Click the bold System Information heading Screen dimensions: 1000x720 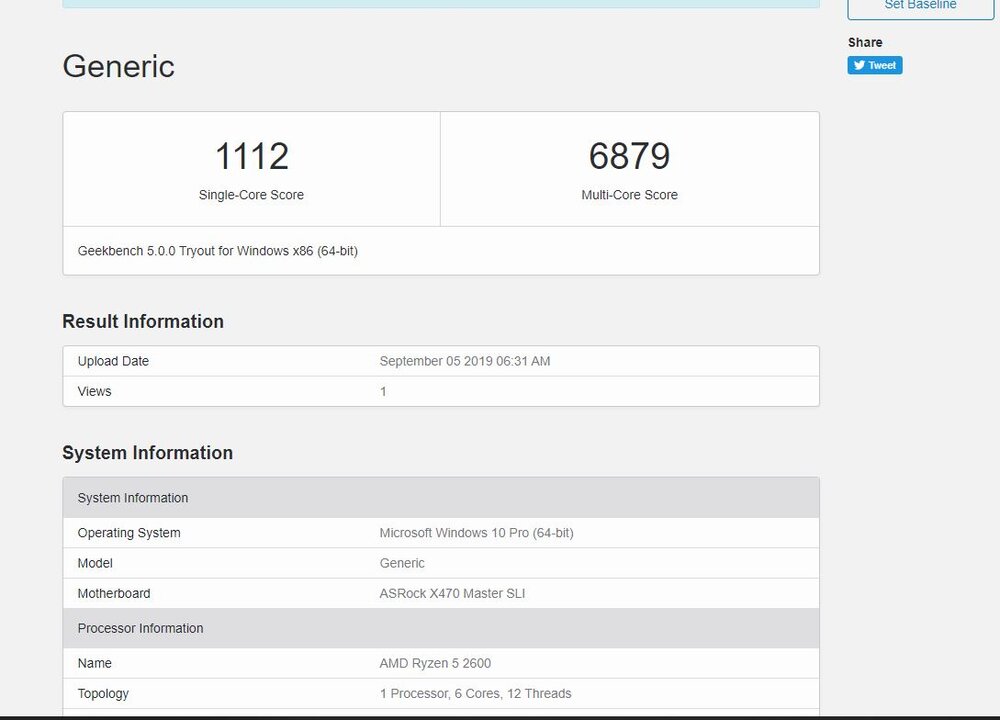tap(147, 453)
